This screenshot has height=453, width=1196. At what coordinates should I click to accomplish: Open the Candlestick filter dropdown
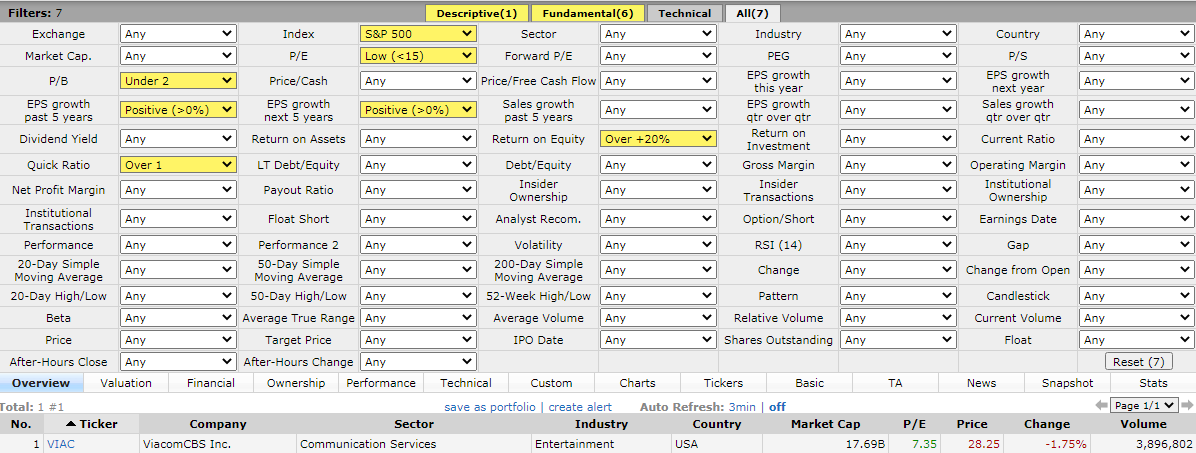point(1137,296)
